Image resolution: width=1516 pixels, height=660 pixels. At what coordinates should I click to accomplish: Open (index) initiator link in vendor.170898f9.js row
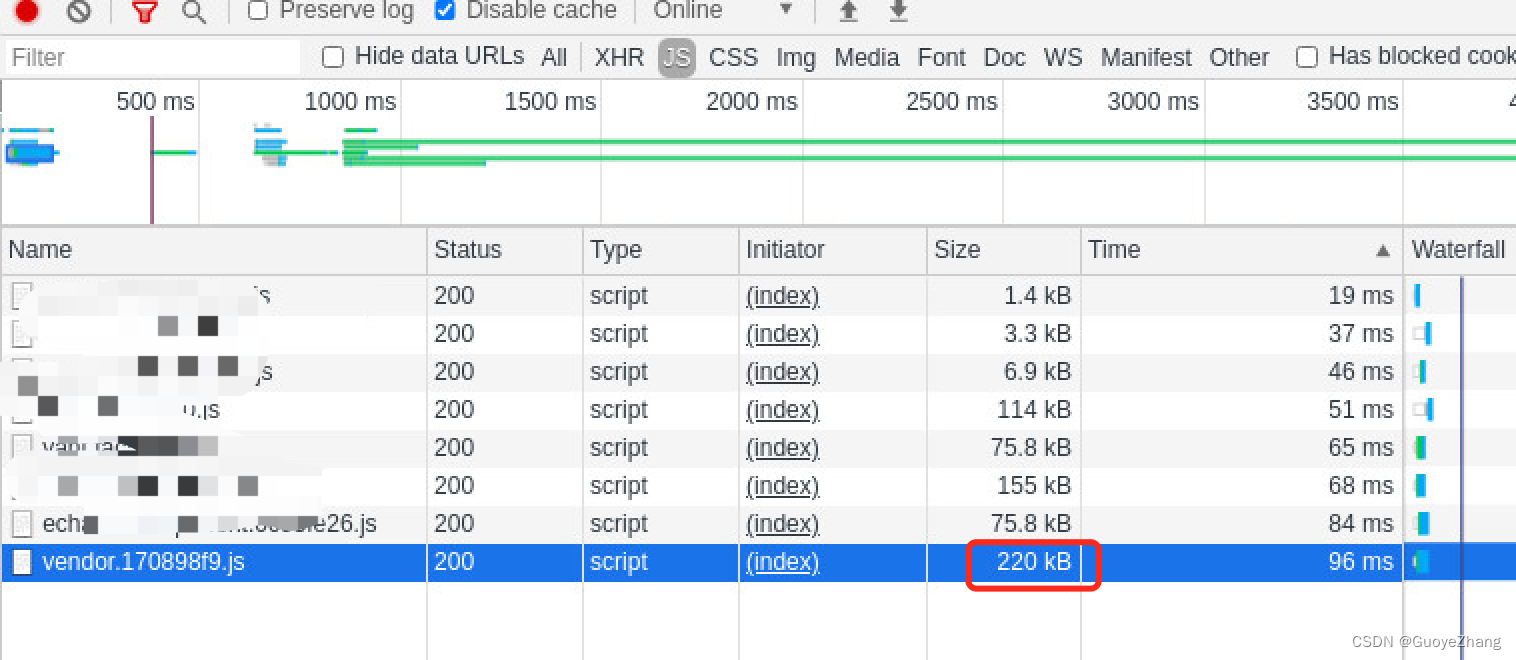783,562
